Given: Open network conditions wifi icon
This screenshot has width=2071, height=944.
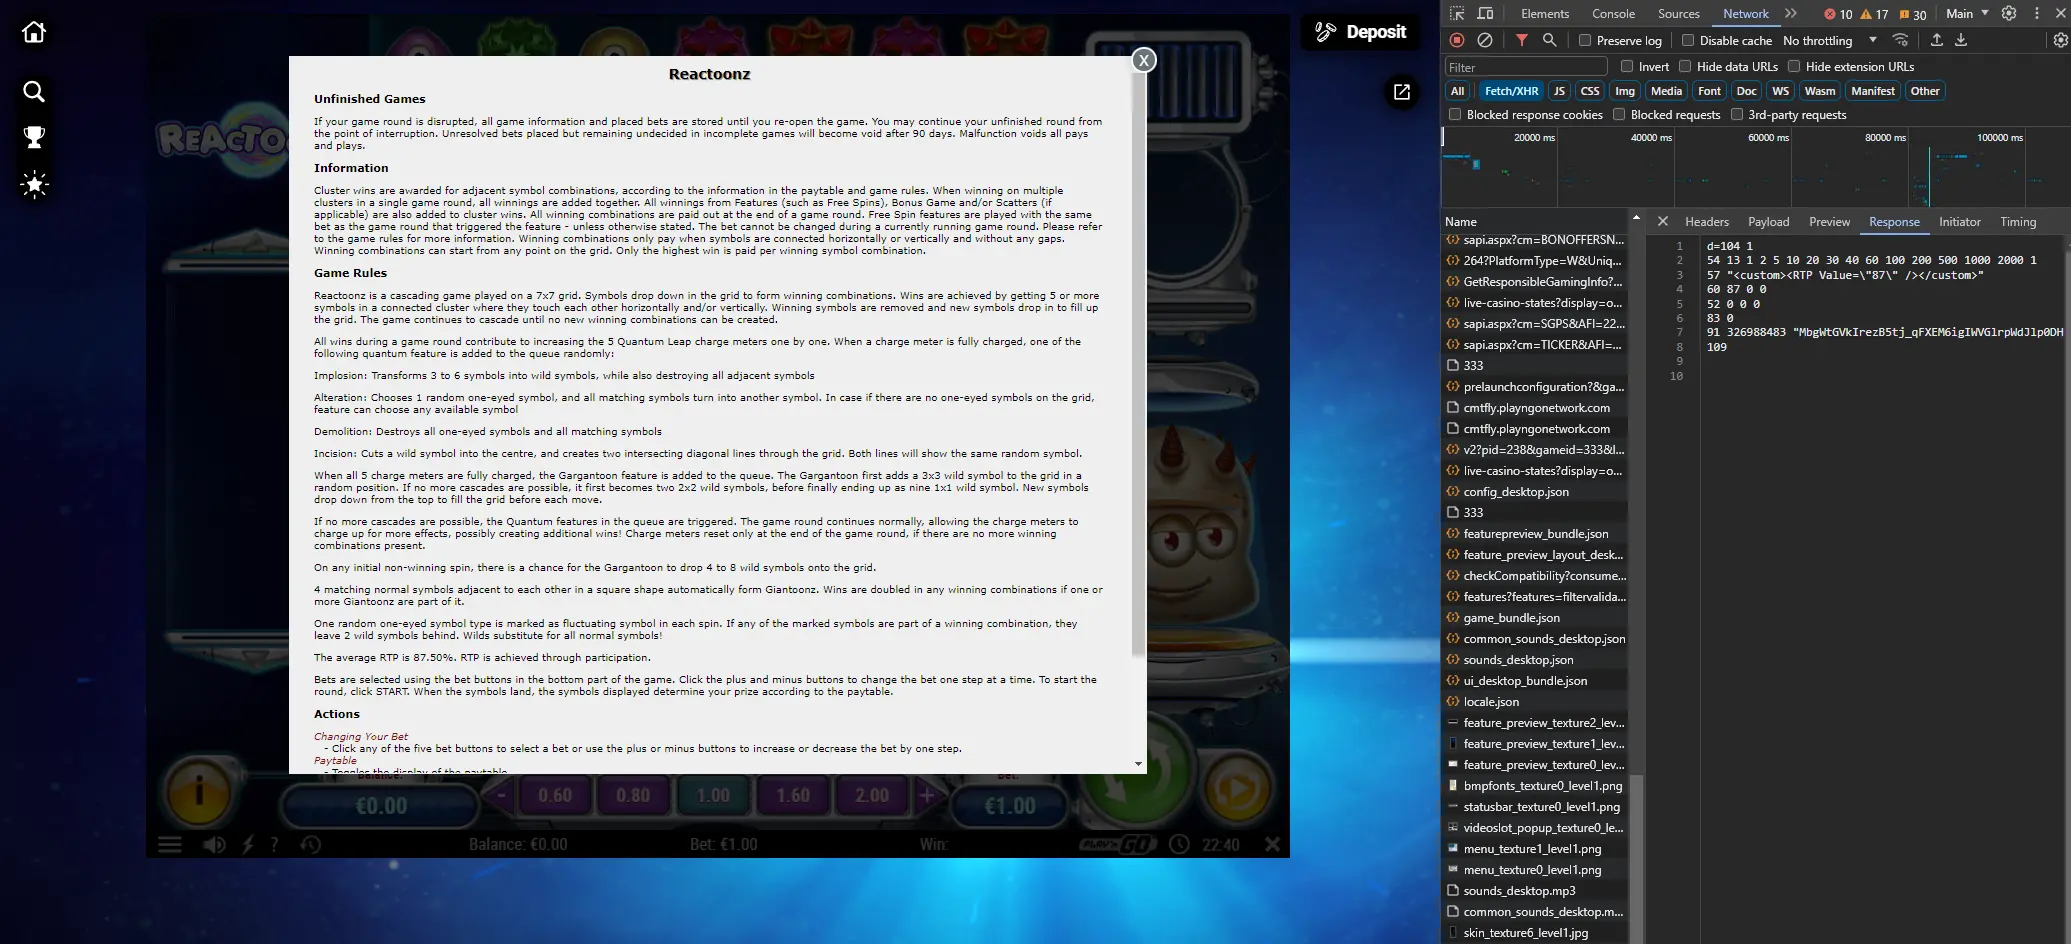Looking at the screenshot, I should point(1900,40).
